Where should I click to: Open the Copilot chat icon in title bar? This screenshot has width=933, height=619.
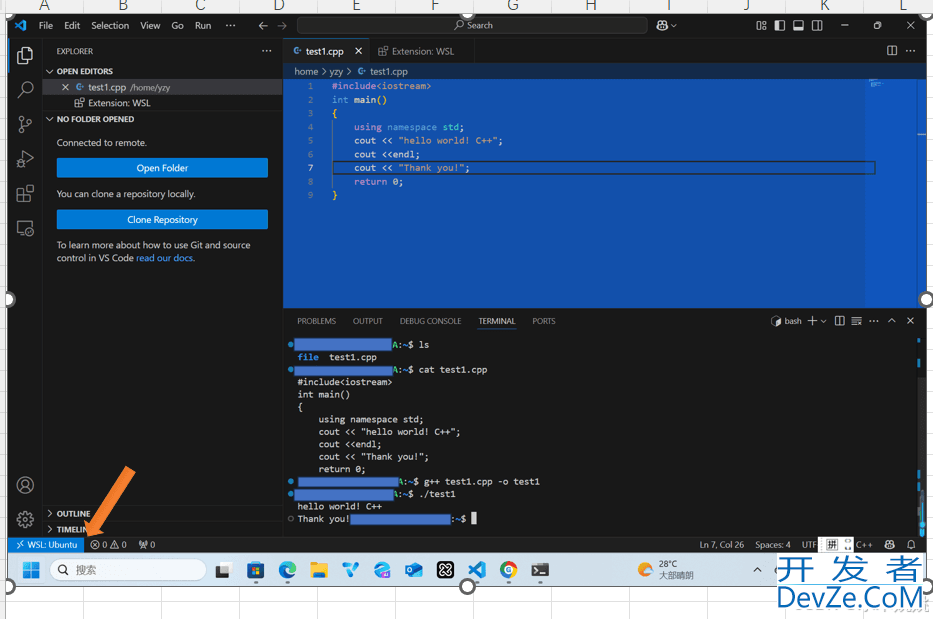click(662, 26)
